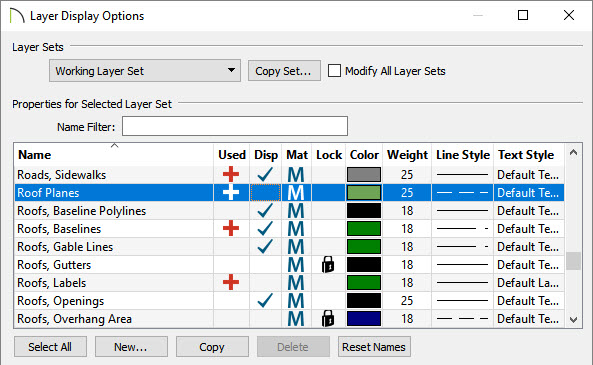Hide the Roofs, Gable Lines layer
593x365 pixels.
click(265, 246)
